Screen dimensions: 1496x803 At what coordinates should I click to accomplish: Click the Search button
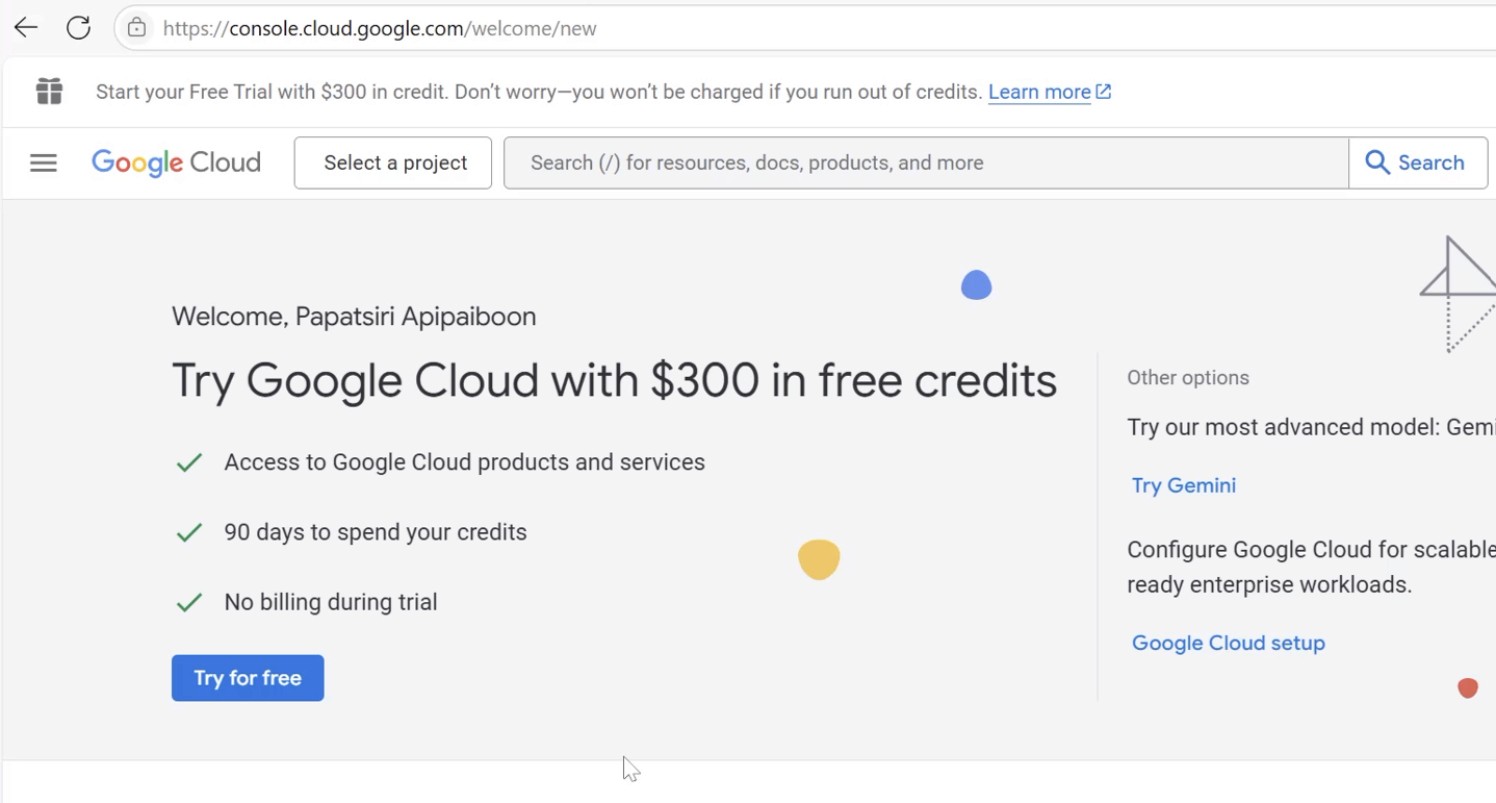(1418, 163)
